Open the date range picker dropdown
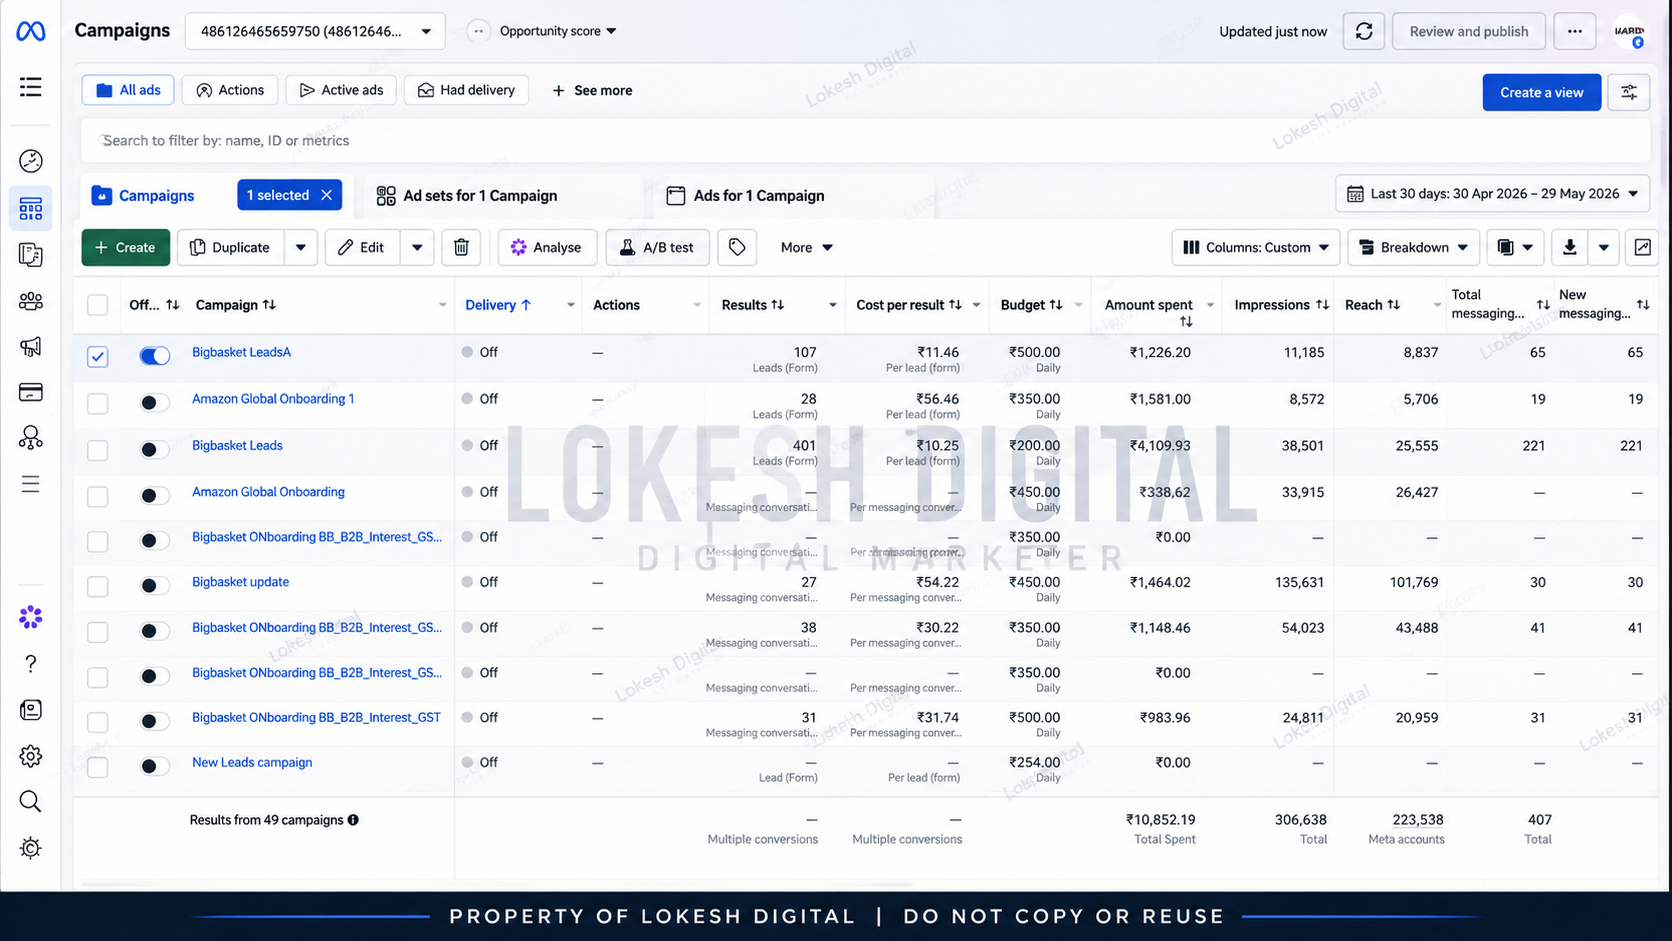Viewport: 1672px width, 941px height. 1493,194
